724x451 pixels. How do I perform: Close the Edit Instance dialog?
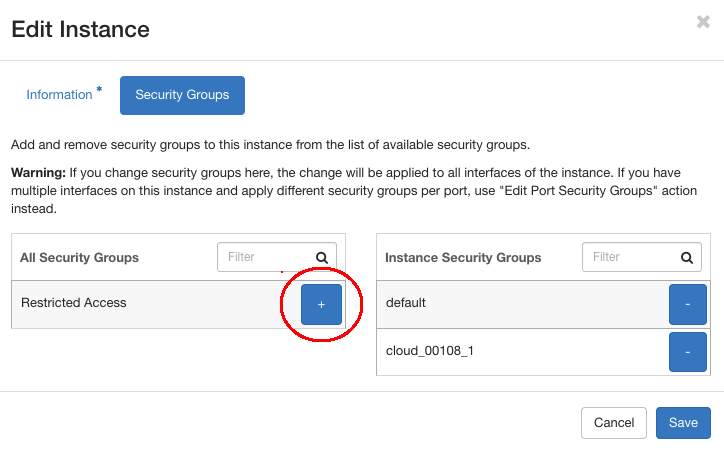pyautogui.click(x=703, y=22)
